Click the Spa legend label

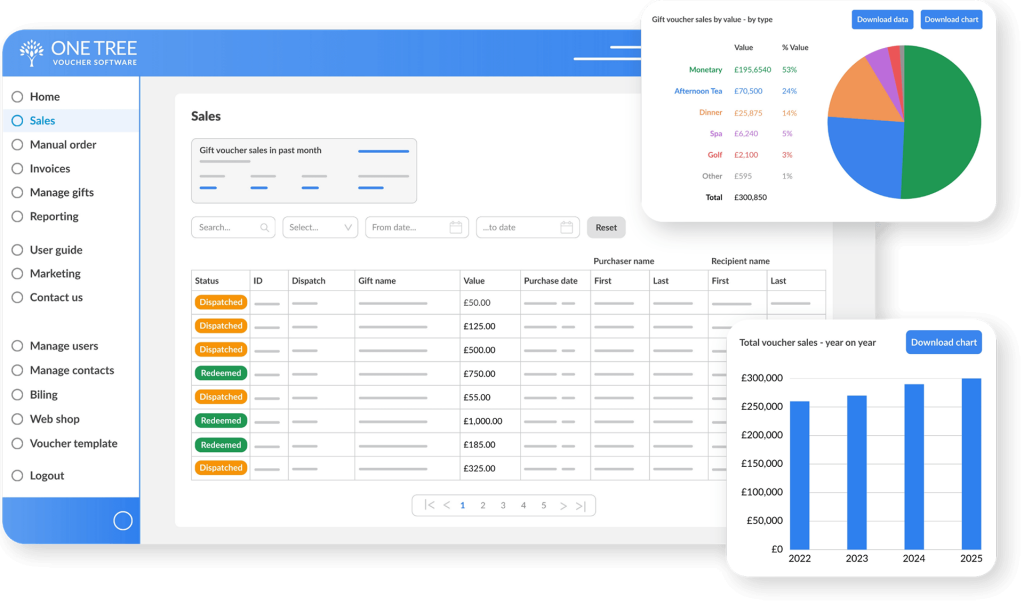(716, 134)
